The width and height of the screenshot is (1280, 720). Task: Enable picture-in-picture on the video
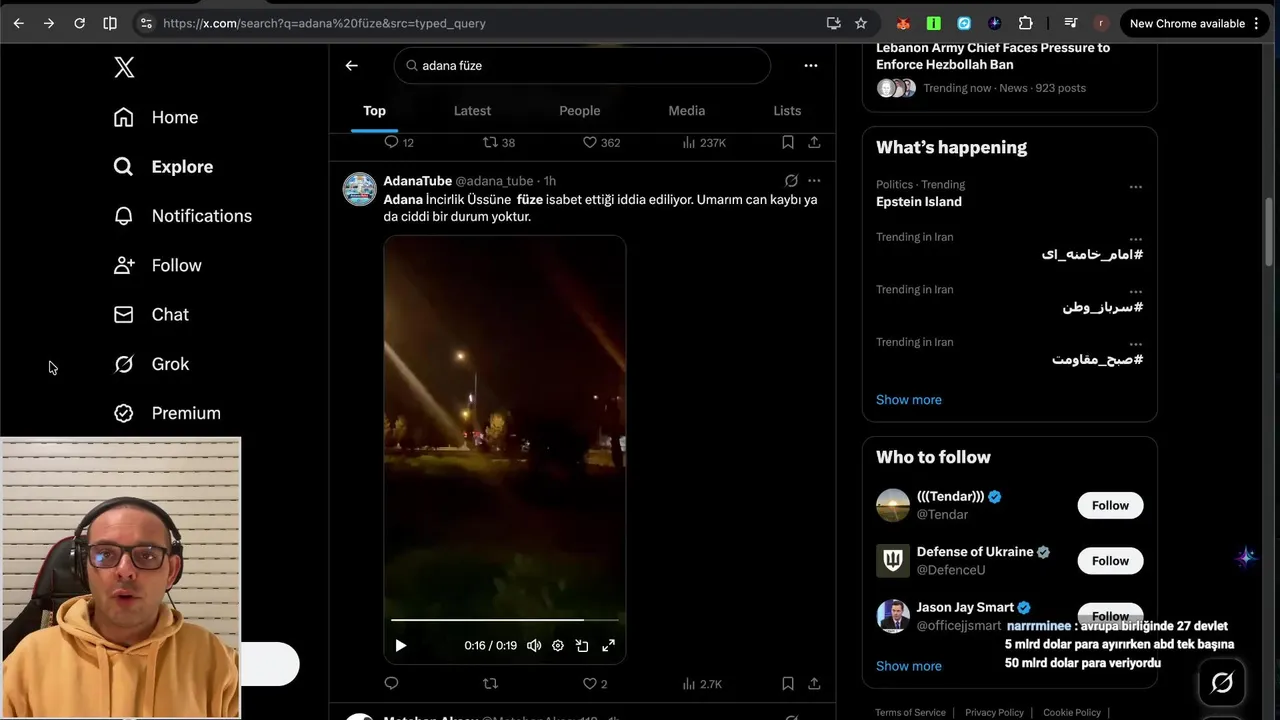tap(582, 646)
